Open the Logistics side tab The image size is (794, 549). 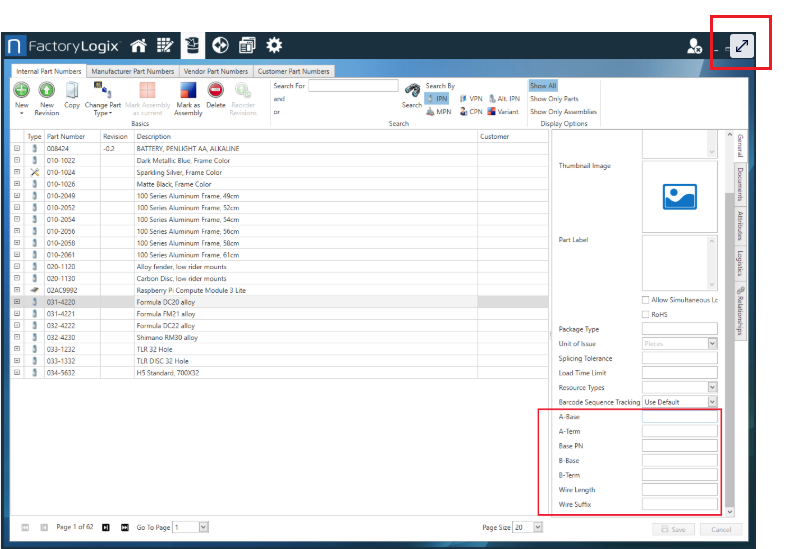740,263
